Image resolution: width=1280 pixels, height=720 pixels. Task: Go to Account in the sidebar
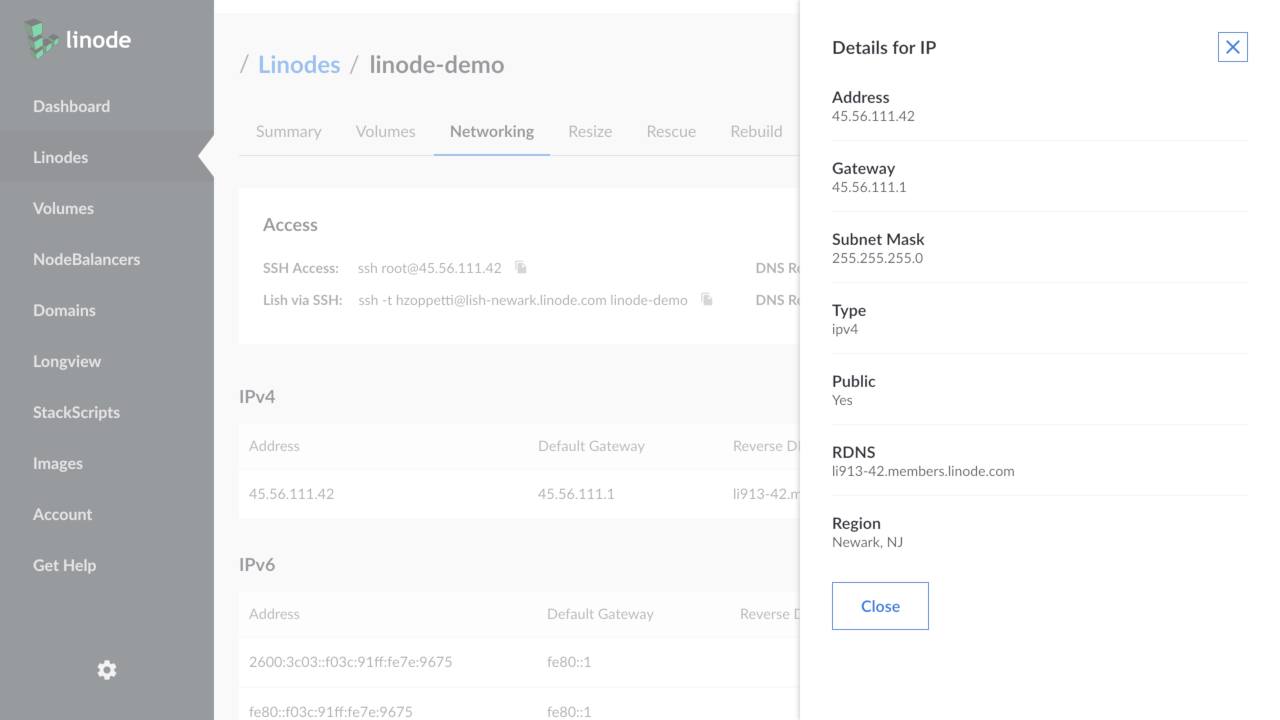(62, 514)
